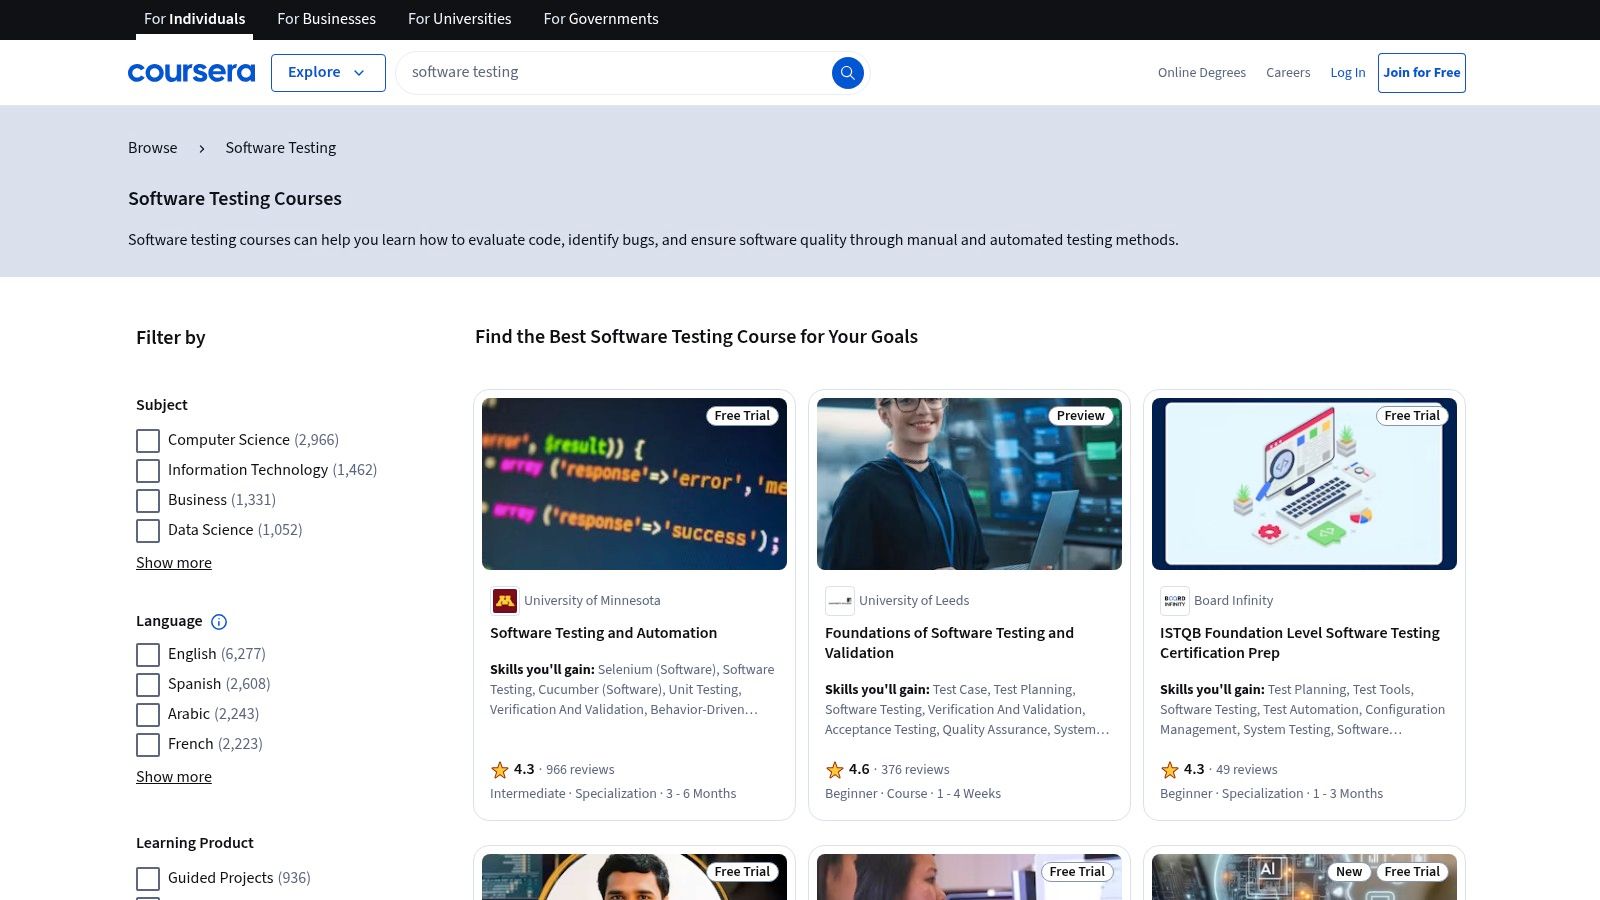The height and width of the screenshot is (900, 1600).
Task: Click the Board Infinity logo icon
Action: pos(1175,601)
